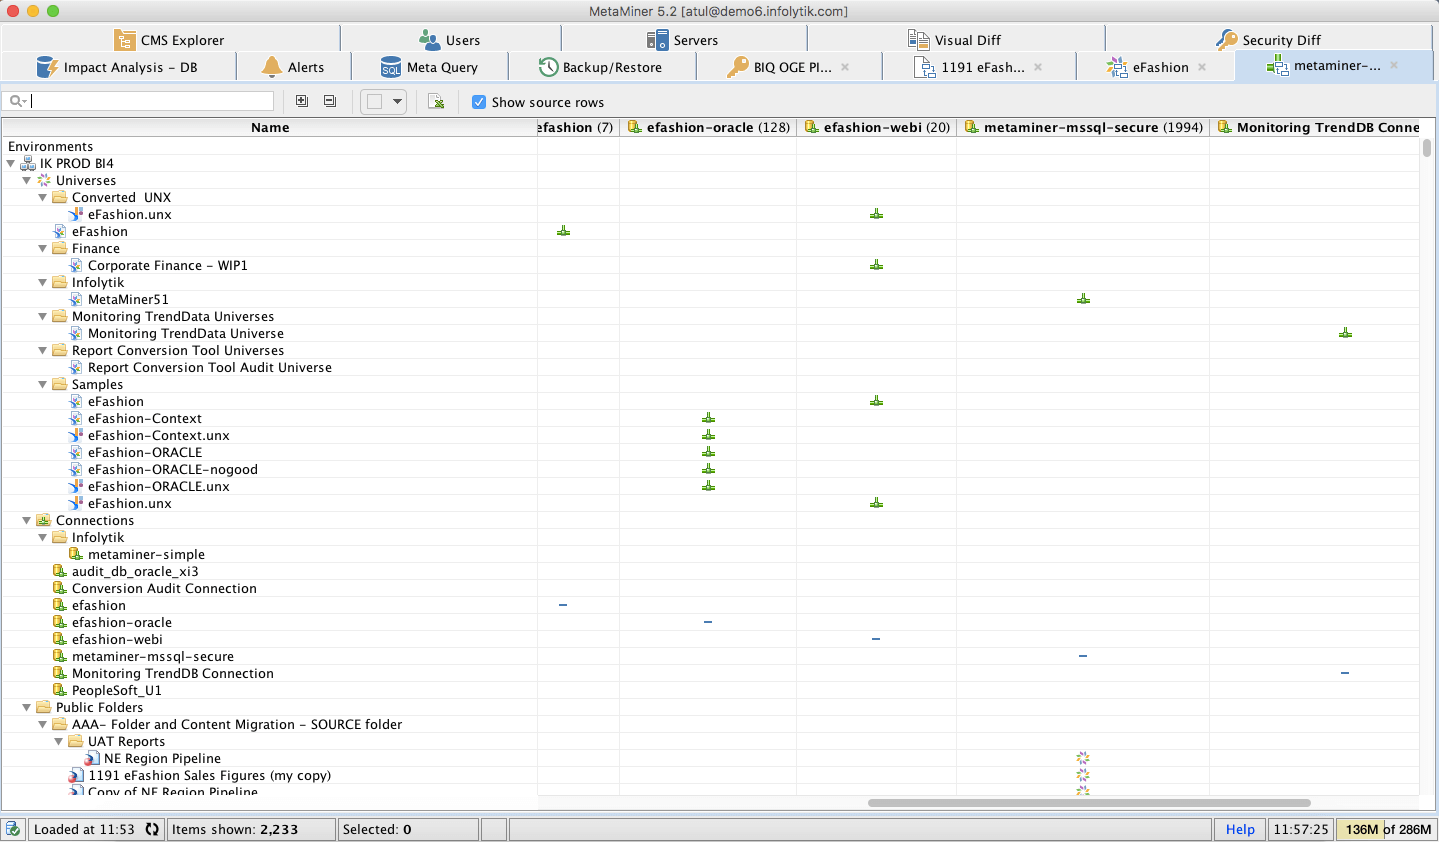Screen dimensions: 1439x842
Task: Switch to the Users tab
Action: [x=450, y=40]
